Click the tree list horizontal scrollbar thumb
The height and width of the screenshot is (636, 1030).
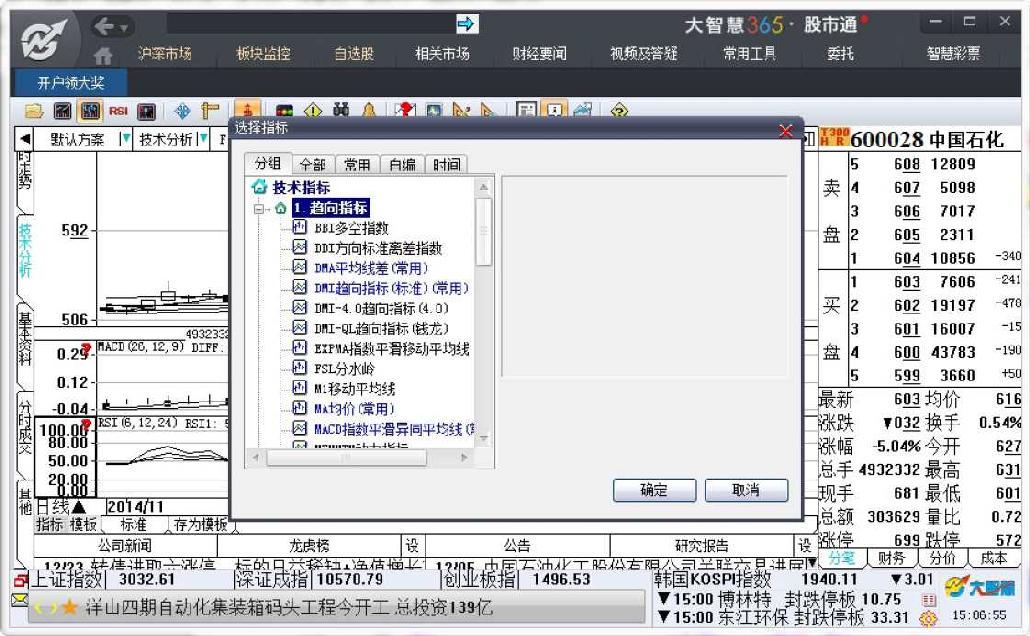(x=347, y=457)
